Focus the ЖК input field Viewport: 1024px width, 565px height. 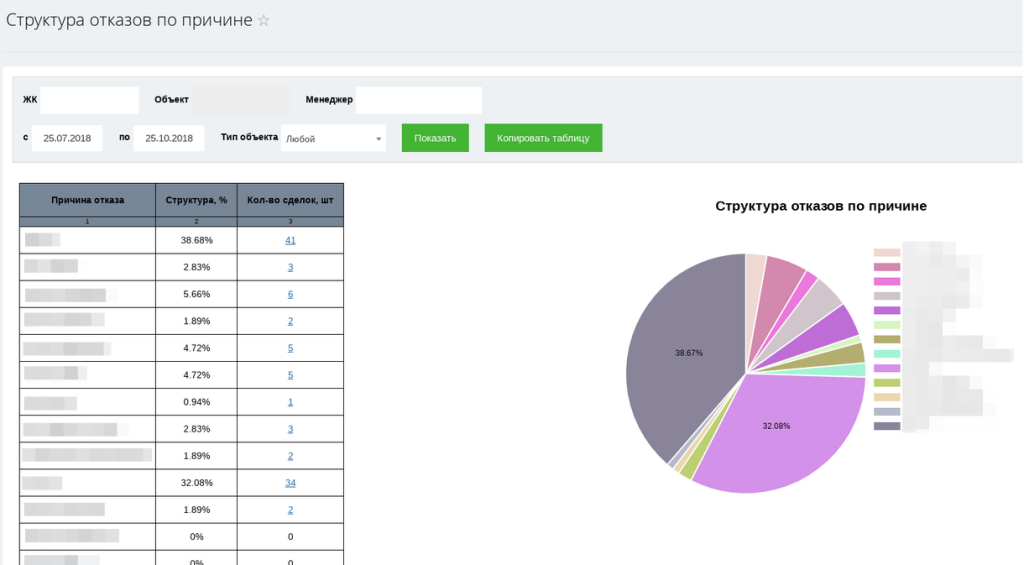point(89,100)
